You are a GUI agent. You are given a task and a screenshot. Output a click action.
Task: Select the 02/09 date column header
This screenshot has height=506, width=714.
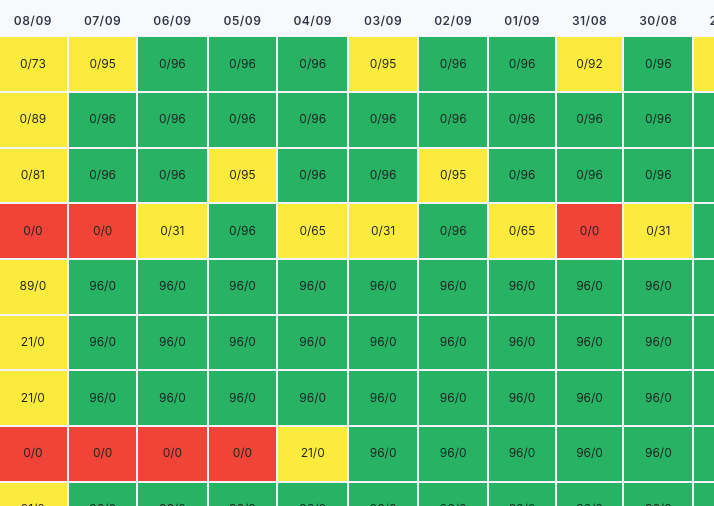pyautogui.click(x=453, y=20)
